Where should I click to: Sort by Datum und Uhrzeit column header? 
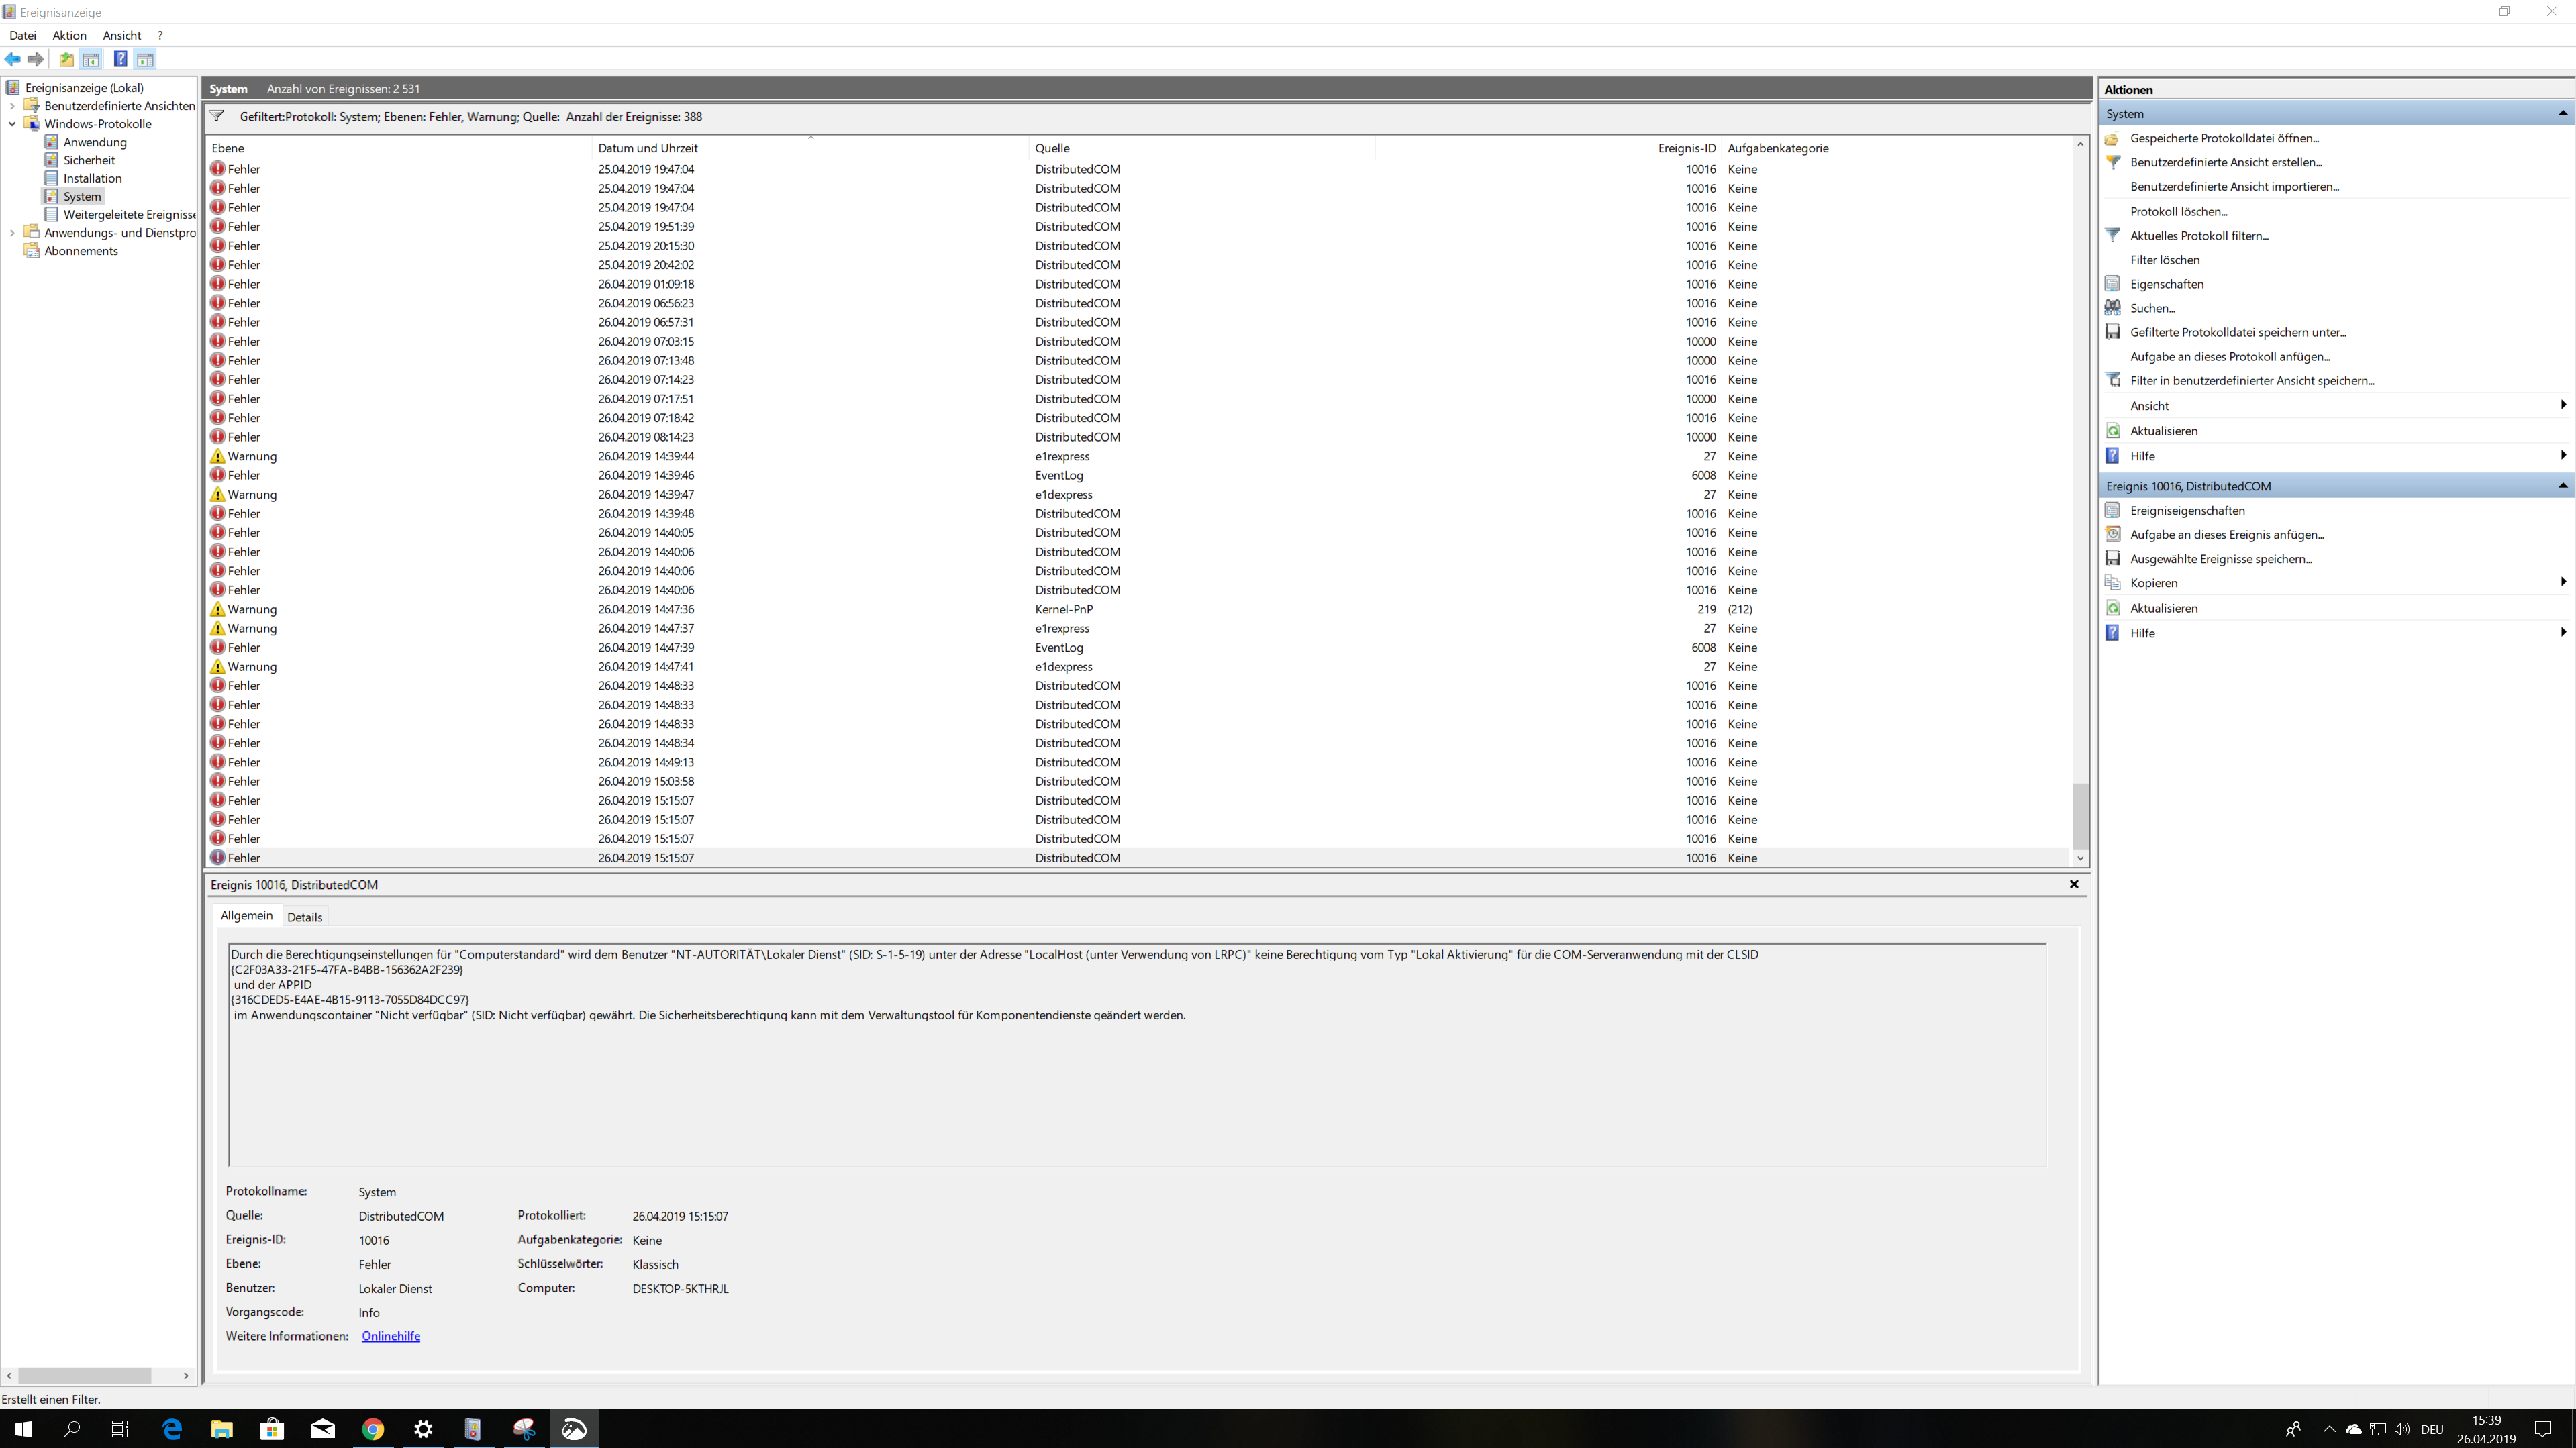pos(648,148)
